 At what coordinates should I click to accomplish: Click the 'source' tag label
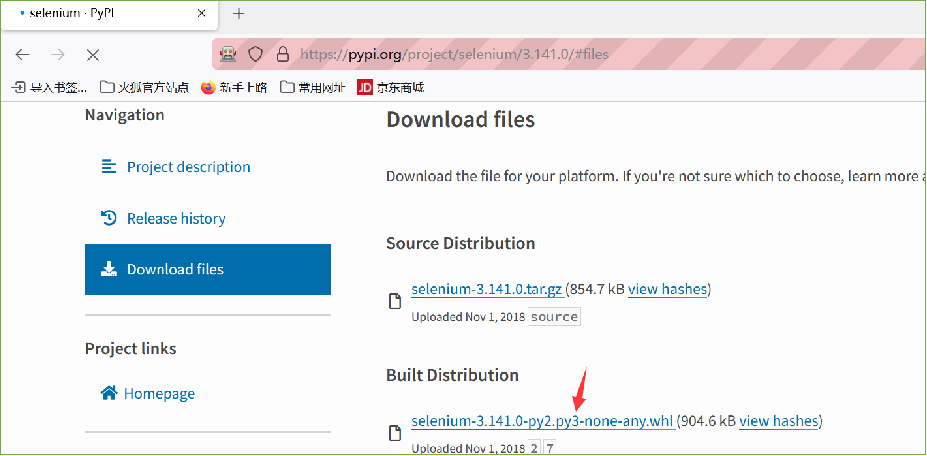(x=554, y=317)
